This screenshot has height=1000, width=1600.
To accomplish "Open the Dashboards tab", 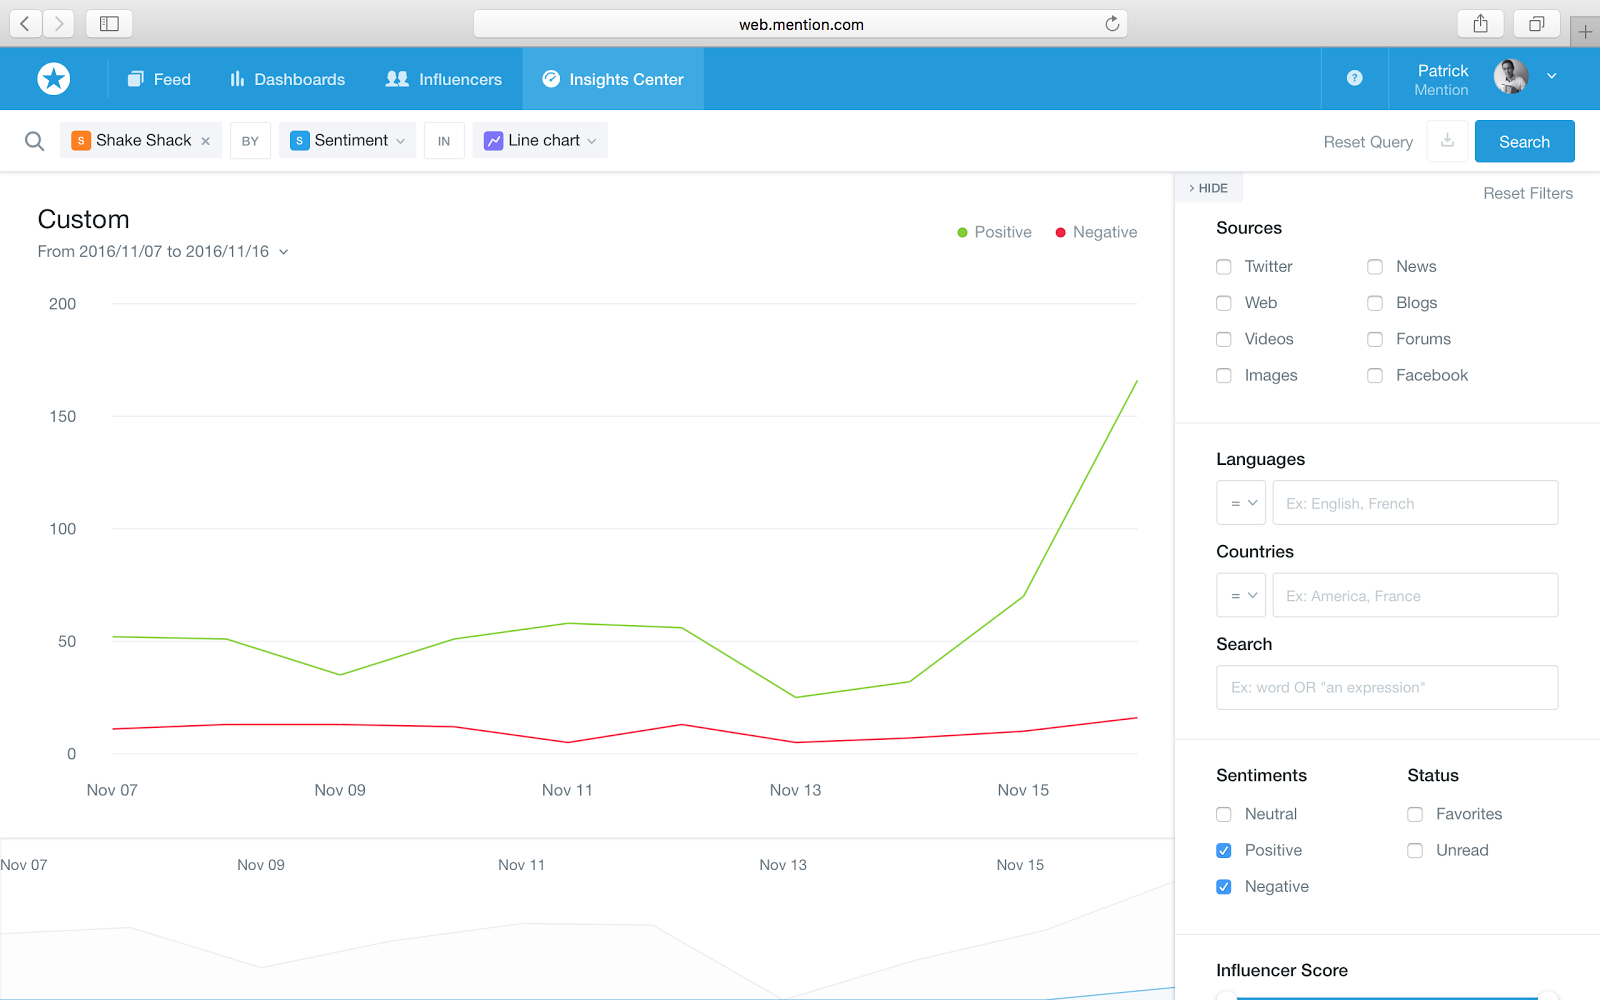I will point(287,79).
